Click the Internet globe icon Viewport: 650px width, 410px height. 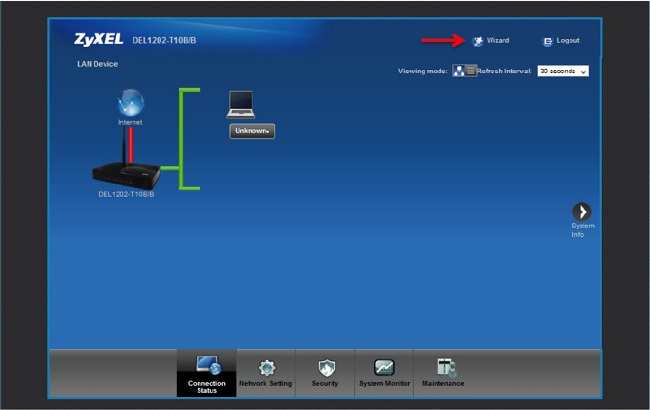(130, 102)
